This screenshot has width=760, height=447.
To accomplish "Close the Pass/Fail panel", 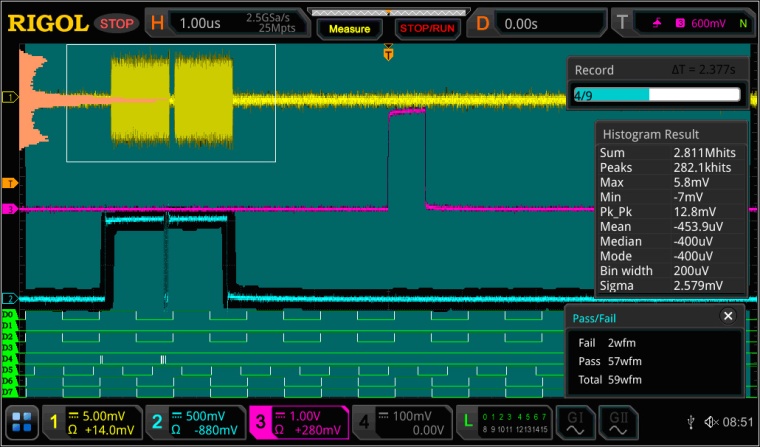I will tap(728, 316).
